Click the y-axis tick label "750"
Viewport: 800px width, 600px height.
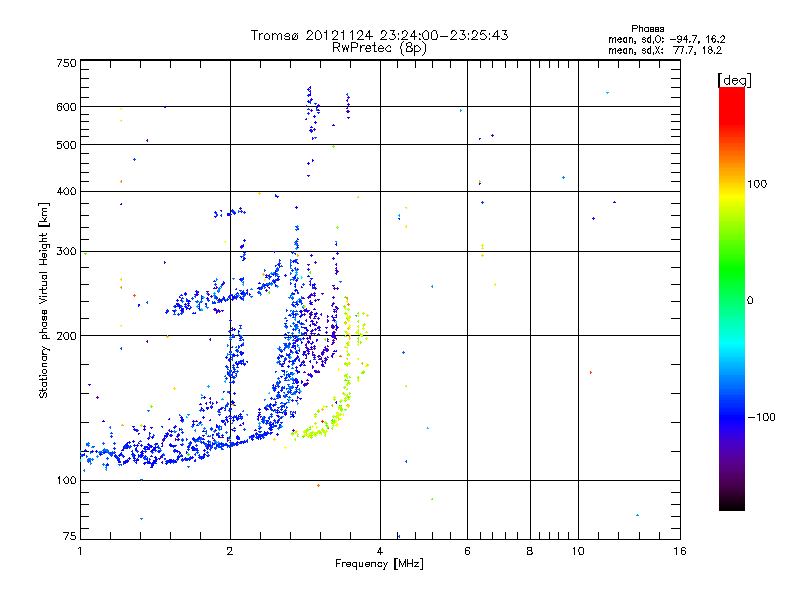pos(66,63)
